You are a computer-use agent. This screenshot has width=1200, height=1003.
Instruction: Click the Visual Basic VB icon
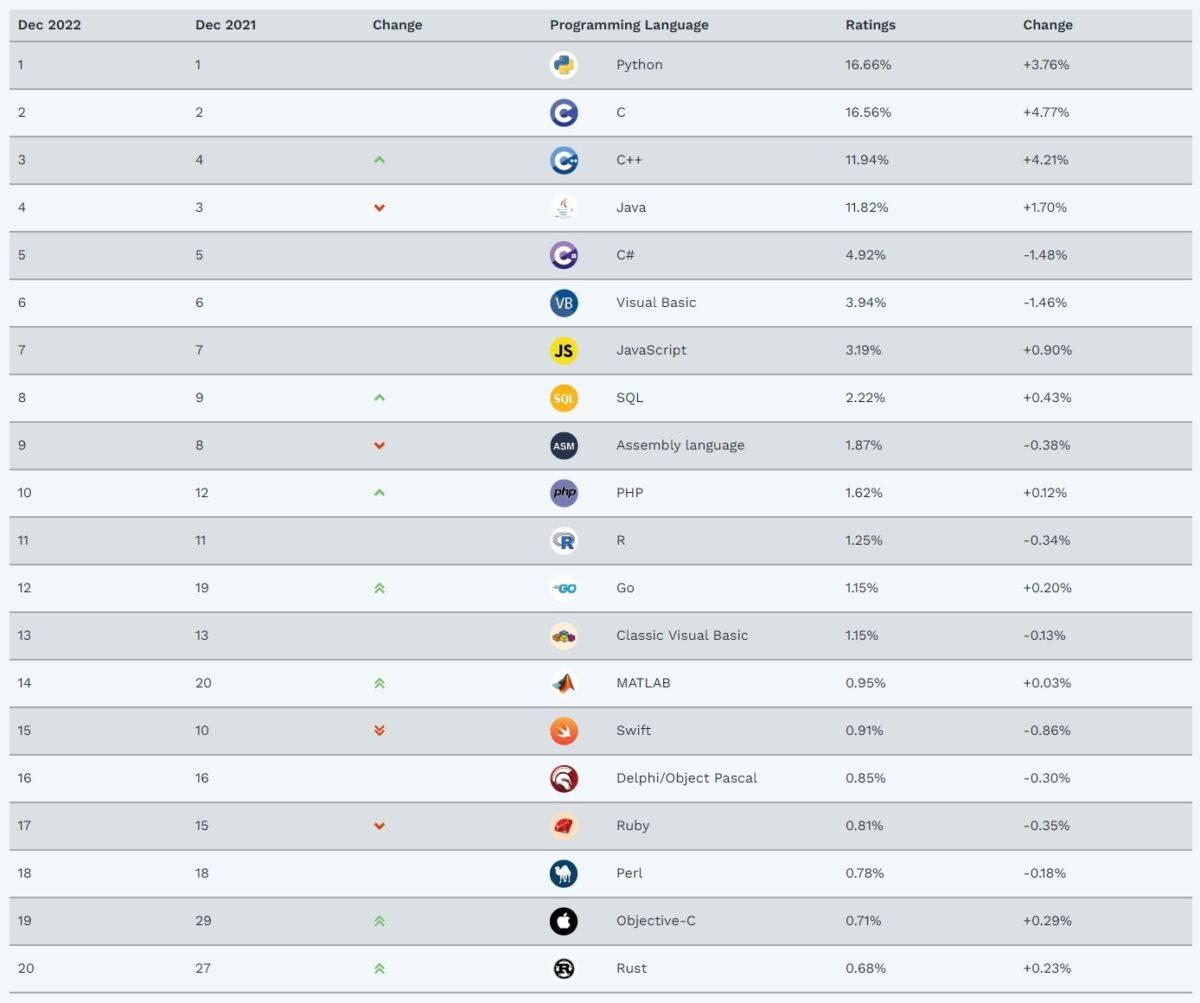[x=564, y=303]
